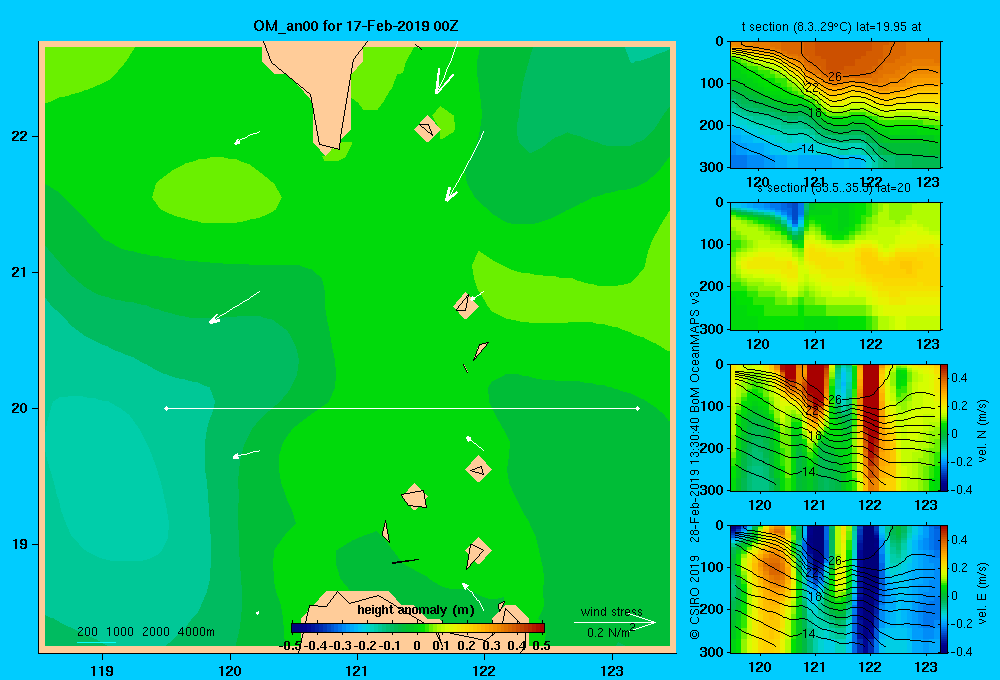Open the salinity section plot
The image size is (1000, 680).
(835, 266)
